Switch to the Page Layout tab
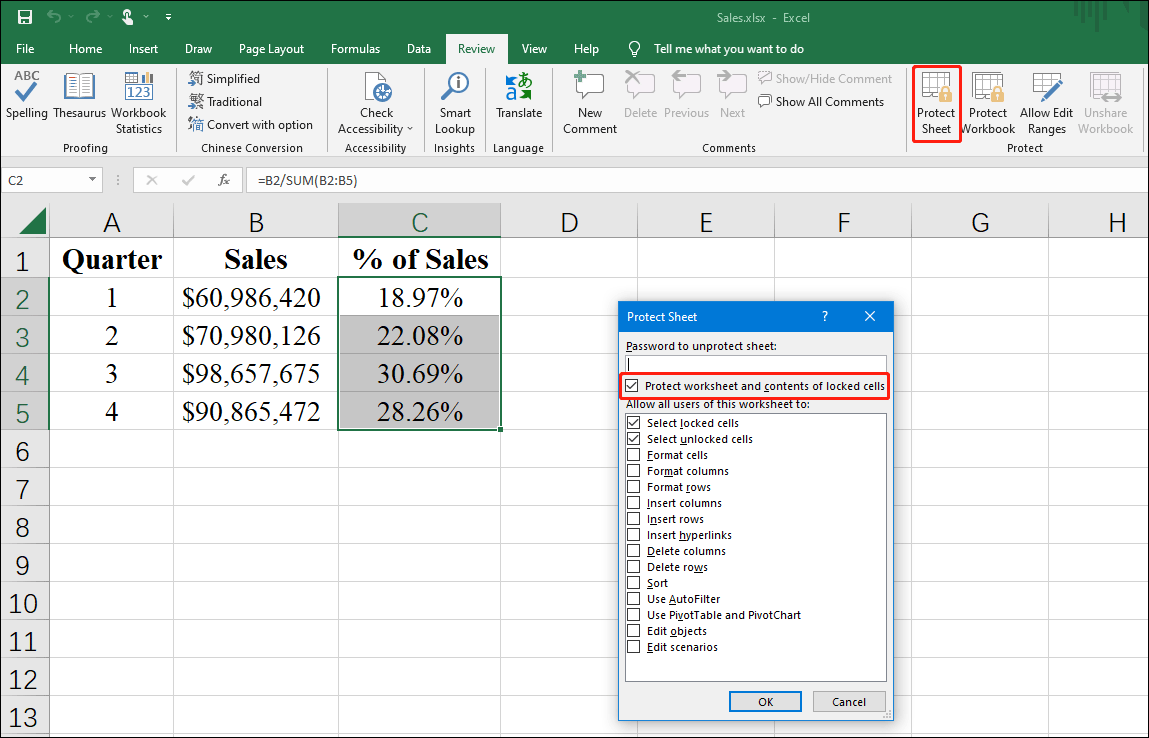 [x=271, y=48]
